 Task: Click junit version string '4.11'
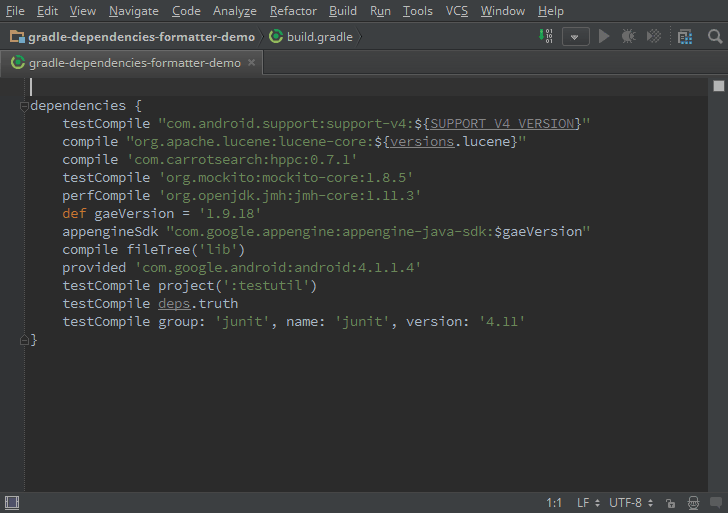[x=502, y=322]
